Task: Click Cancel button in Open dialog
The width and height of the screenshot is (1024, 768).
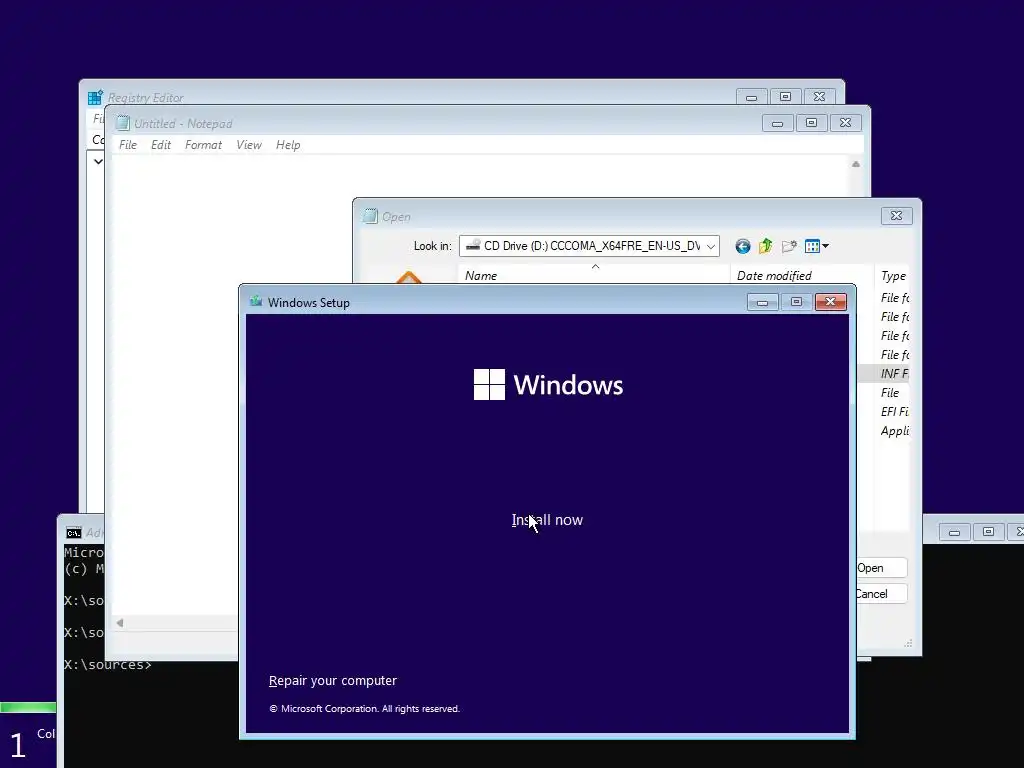Action: (x=881, y=594)
